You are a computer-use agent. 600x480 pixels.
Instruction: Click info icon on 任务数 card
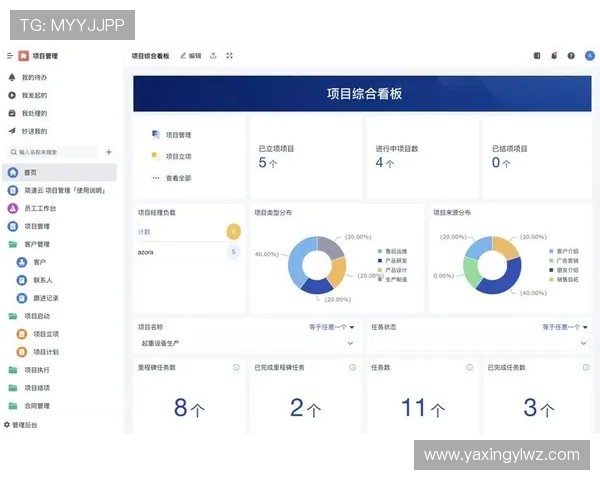click(470, 367)
